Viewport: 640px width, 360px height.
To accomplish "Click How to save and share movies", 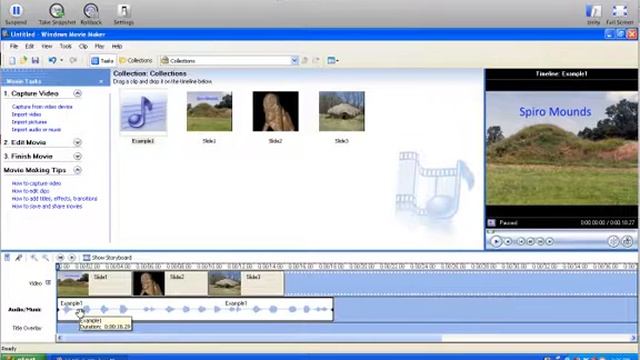I will click(x=47, y=207).
